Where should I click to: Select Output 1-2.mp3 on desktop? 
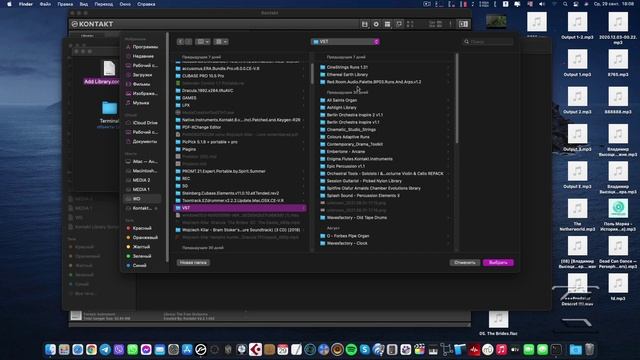[x=577, y=26]
